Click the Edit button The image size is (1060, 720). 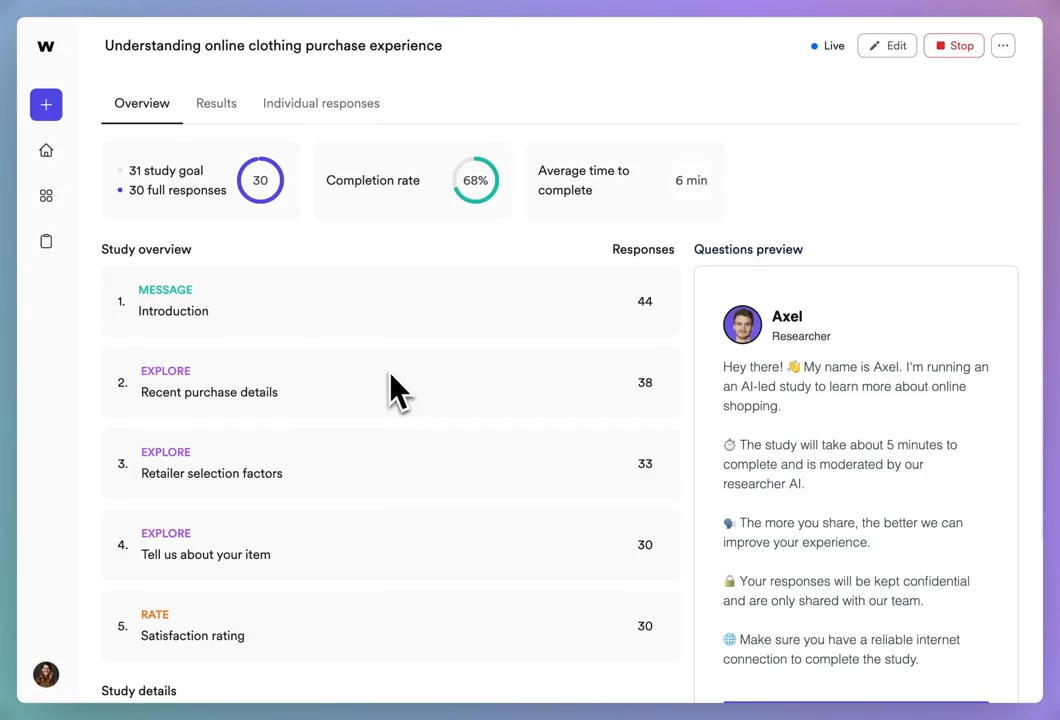887,46
